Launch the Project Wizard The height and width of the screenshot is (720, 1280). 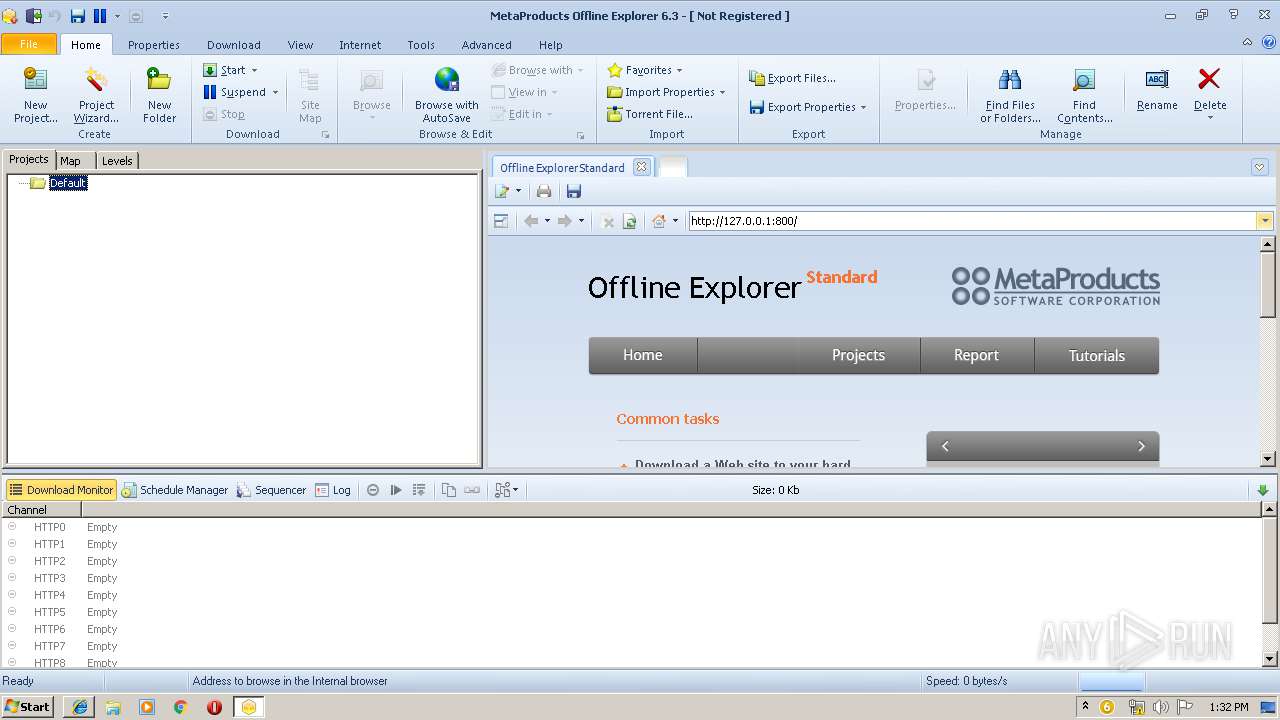pyautogui.click(x=96, y=94)
